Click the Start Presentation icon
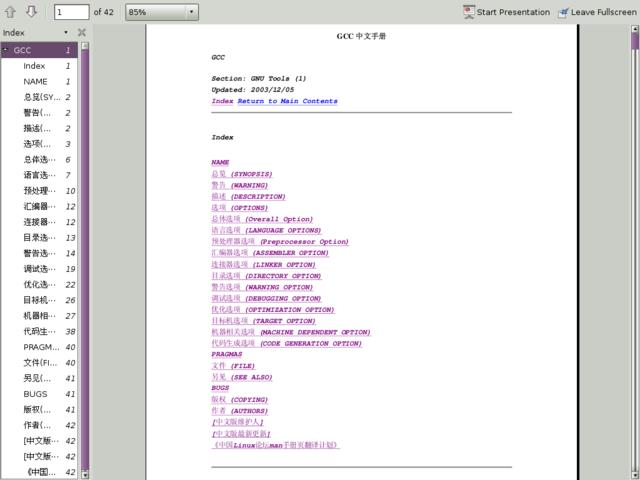Screen dimensions: 640x480 [x=469, y=12]
